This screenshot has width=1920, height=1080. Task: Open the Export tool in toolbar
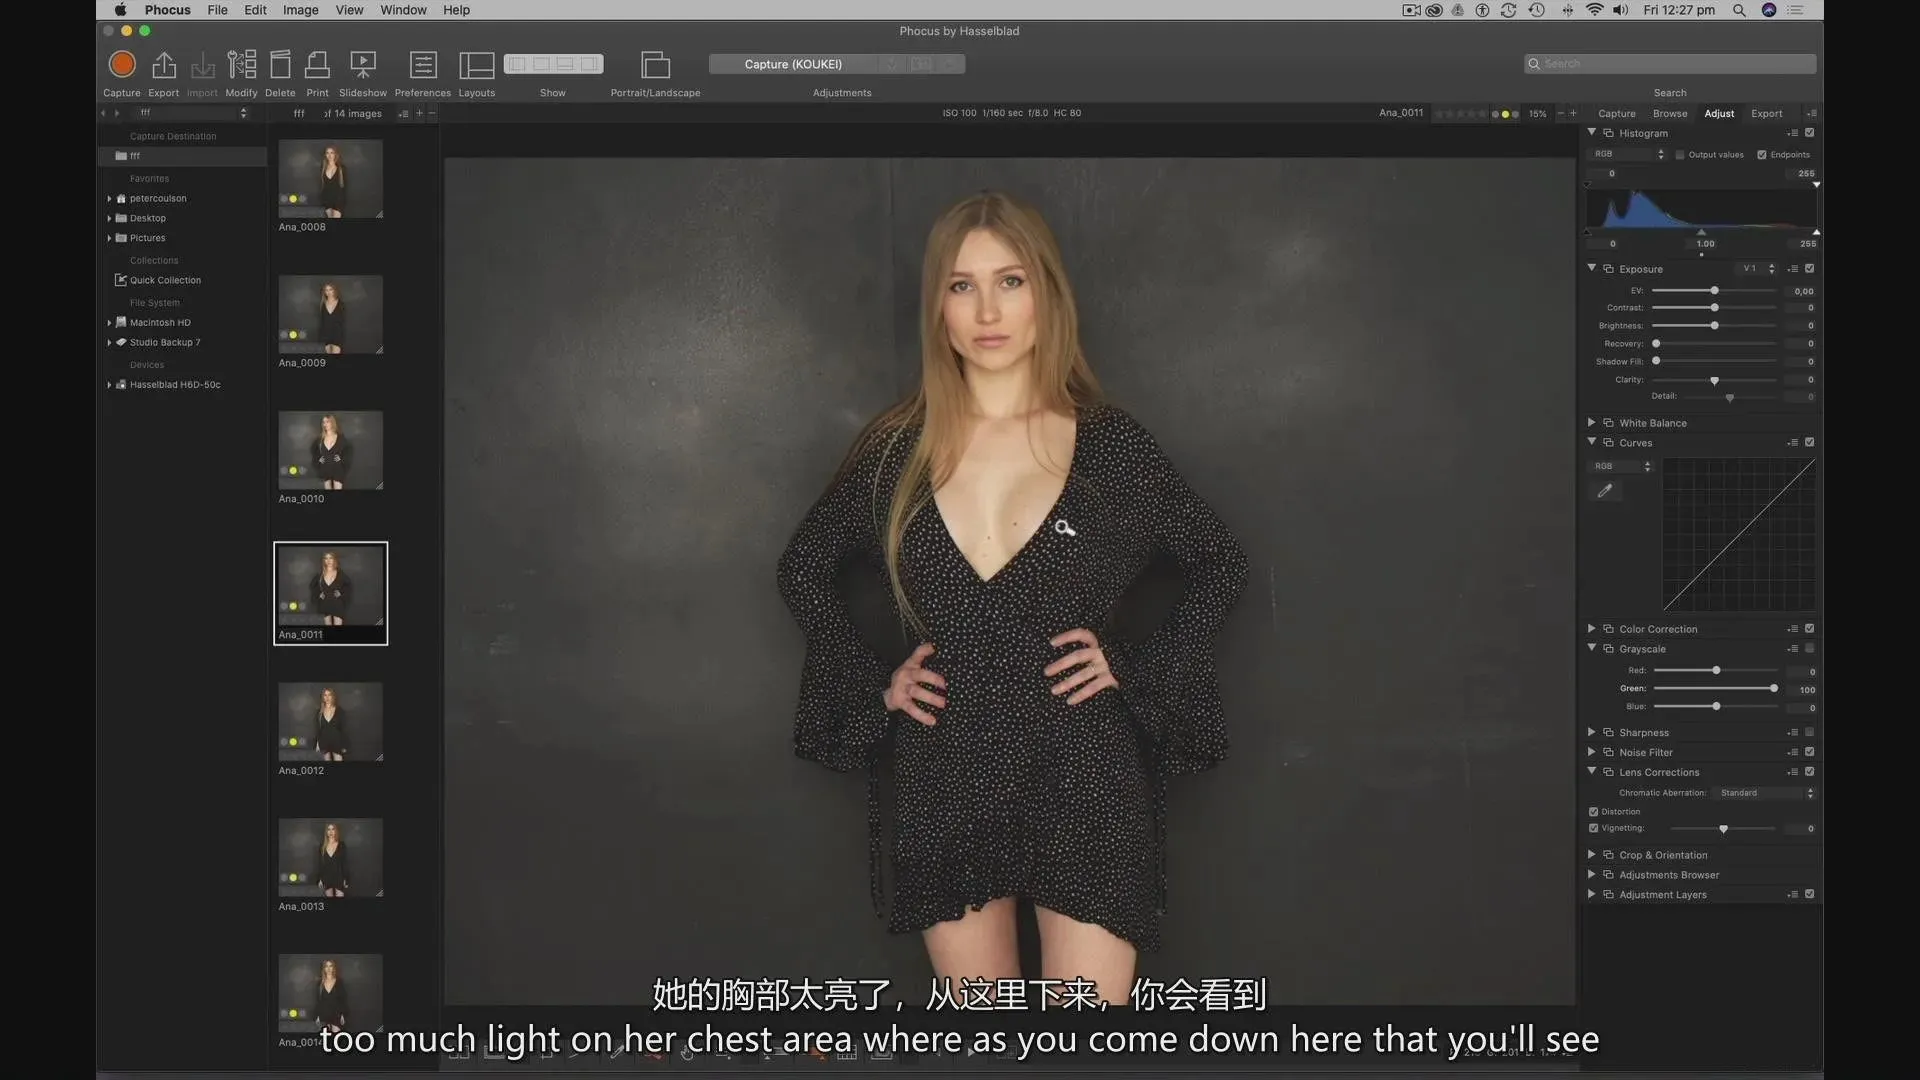pos(163,65)
